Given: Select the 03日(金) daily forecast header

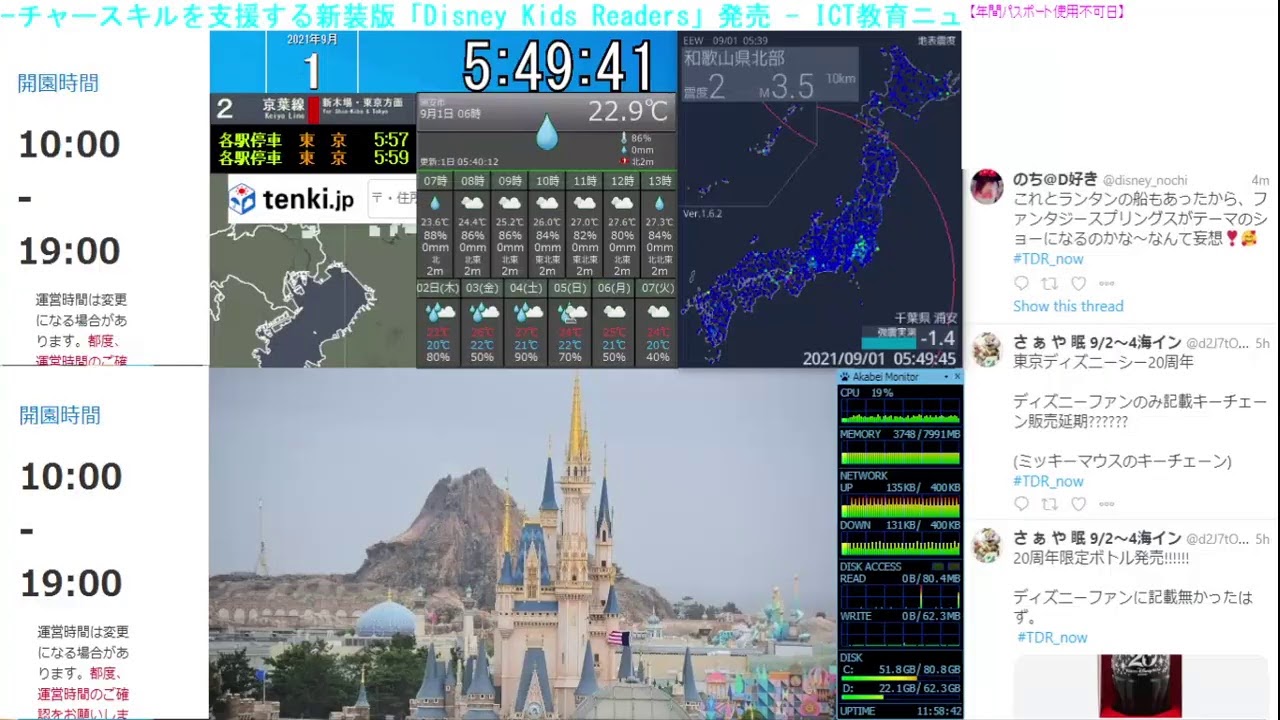Looking at the screenshot, I should click(x=482, y=287).
